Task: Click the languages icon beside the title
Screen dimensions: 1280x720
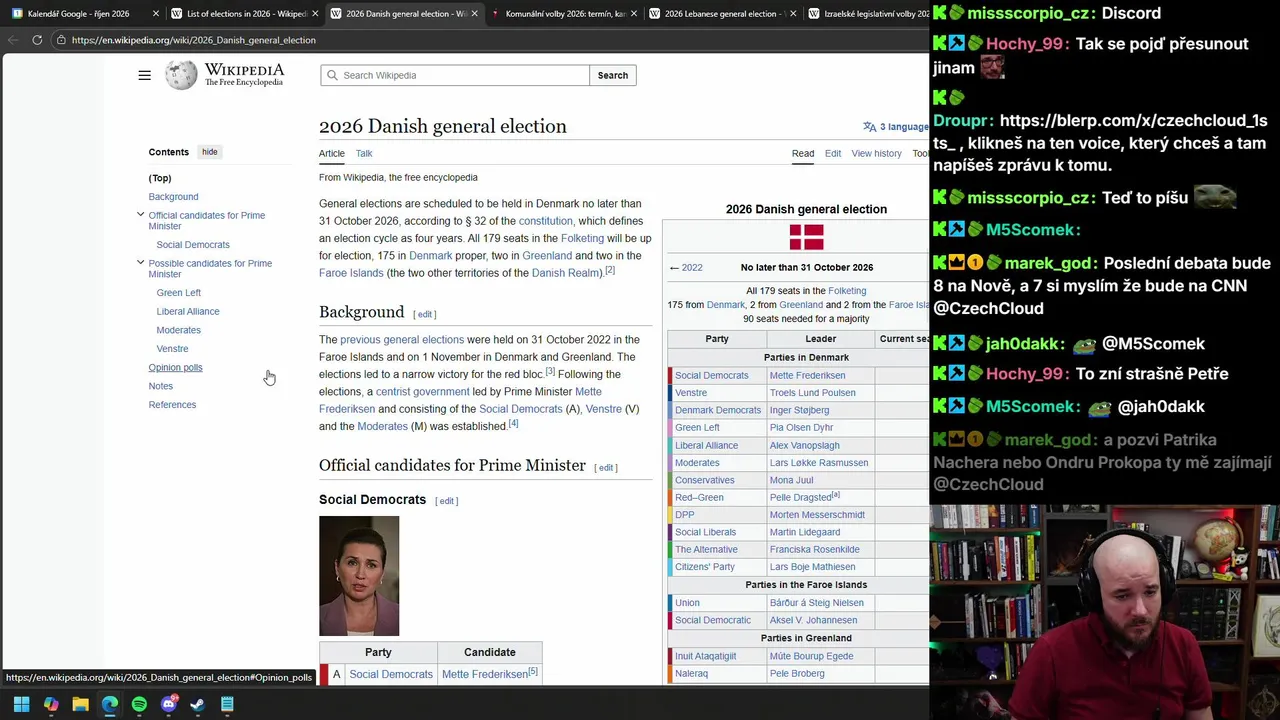Action: [869, 127]
